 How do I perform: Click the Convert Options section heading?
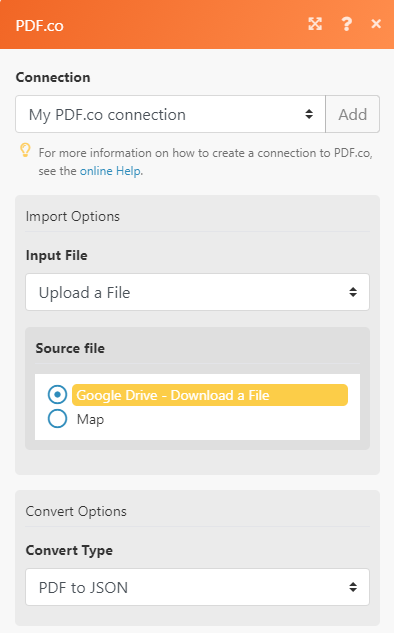(x=76, y=511)
